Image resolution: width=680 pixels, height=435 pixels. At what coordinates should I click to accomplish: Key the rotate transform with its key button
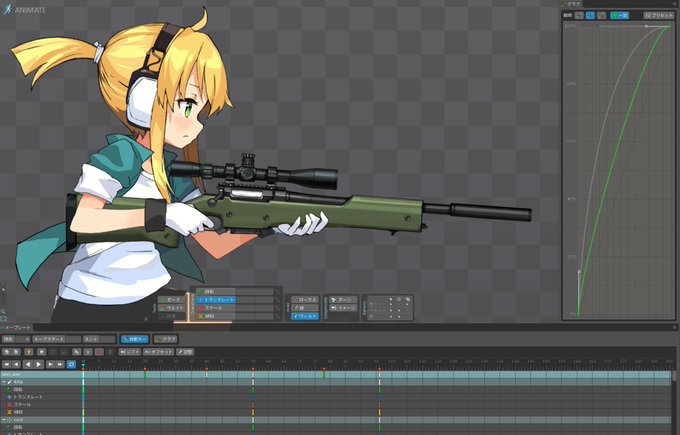277,291
